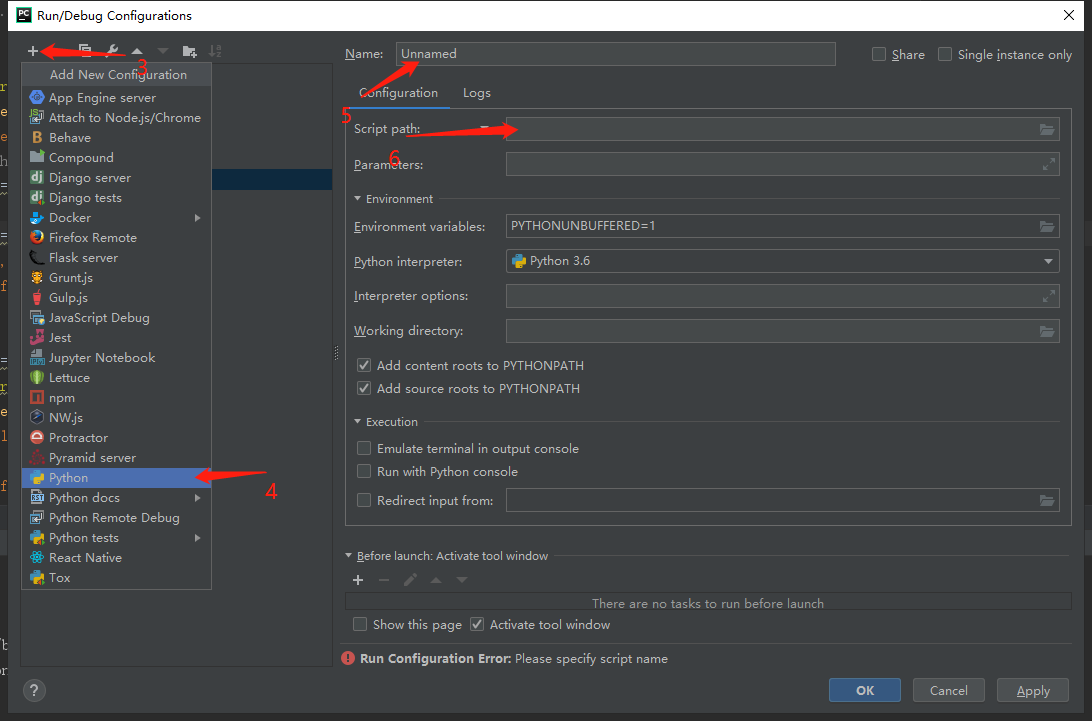Browse redirect input file folder icon
1092x721 pixels.
click(x=1047, y=501)
